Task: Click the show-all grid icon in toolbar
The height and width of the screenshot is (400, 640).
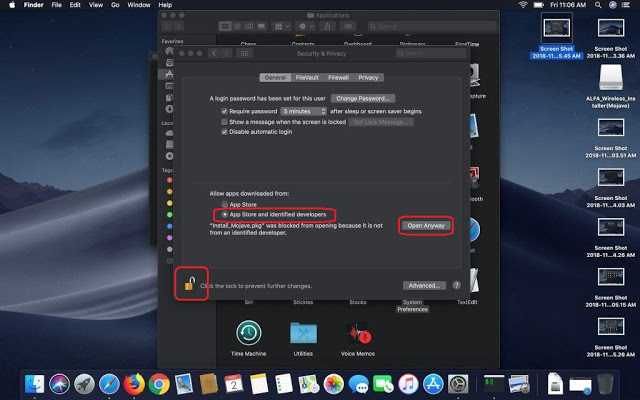Action: (243, 53)
